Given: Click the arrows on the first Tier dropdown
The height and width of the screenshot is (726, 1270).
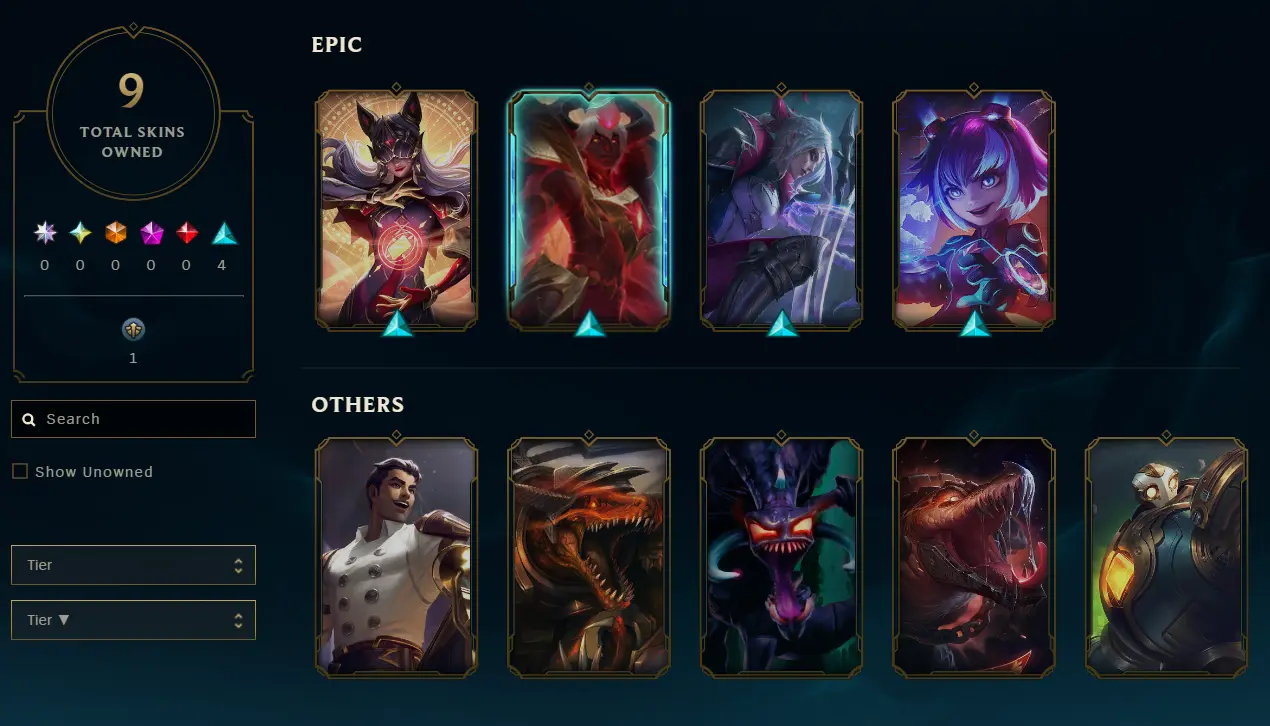Looking at the screenshot, I should [238, 565].
